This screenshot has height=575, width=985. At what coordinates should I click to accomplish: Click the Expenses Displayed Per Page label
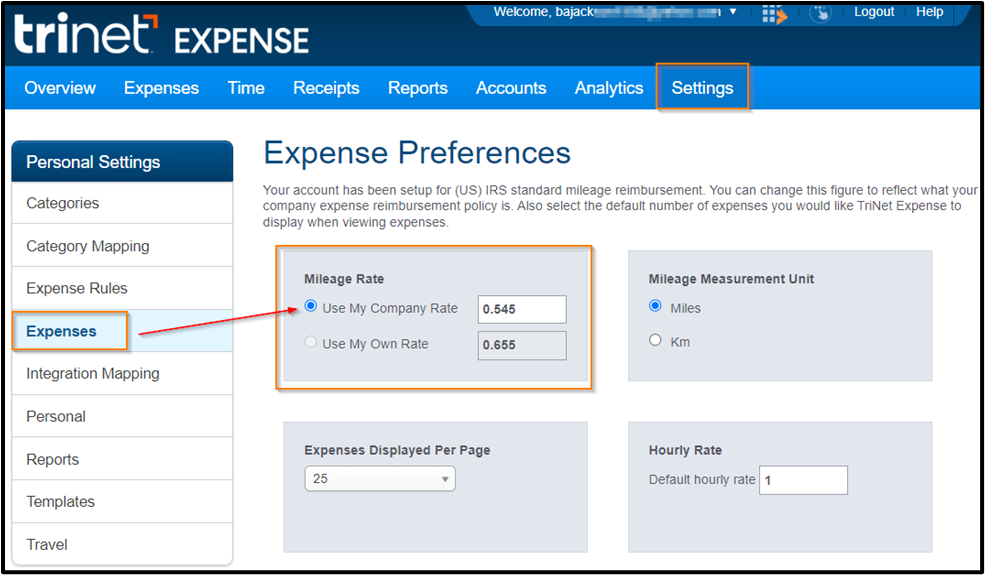click(397, 451)
